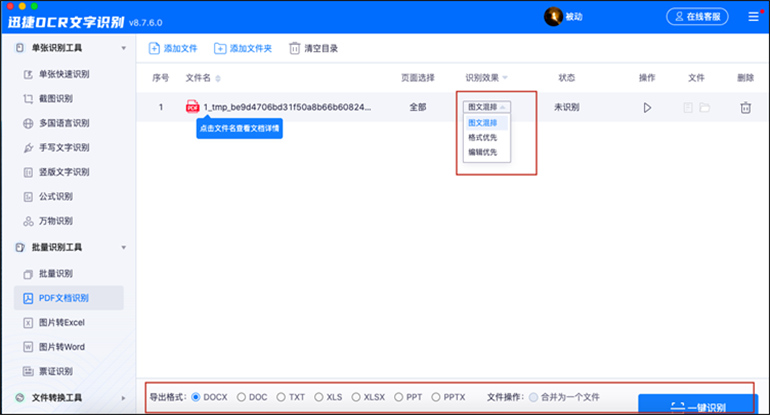Open output folder icon in file column
Viewport: 770px width, 415px height.
pyautogui.click(x=705, y=107)
